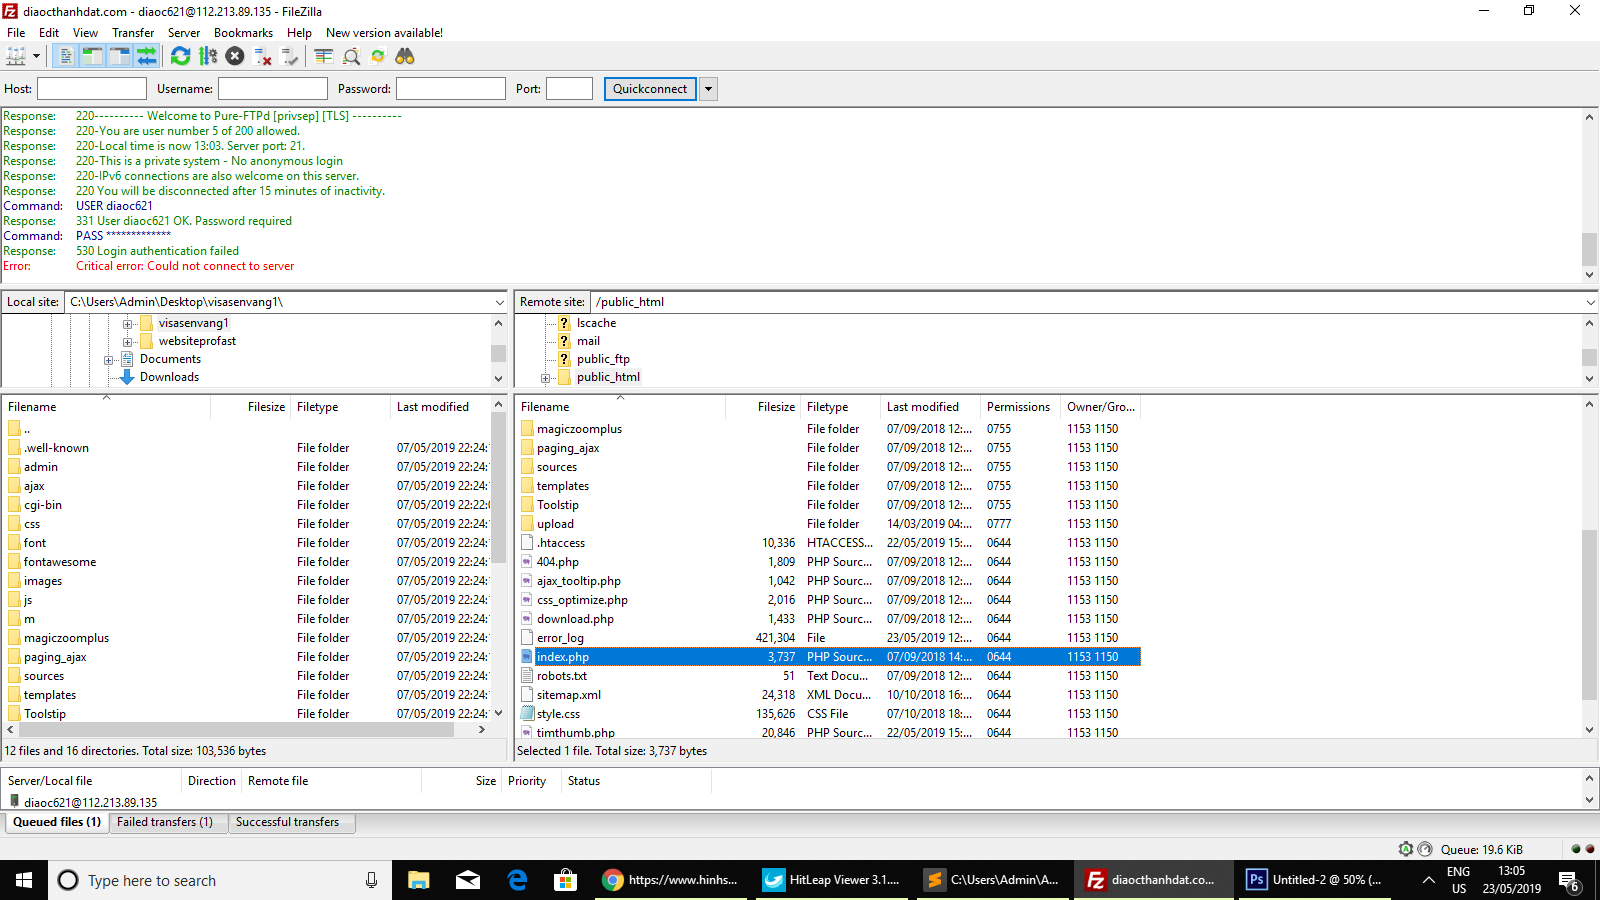Switch to Queued files tab

click(57, 822)
